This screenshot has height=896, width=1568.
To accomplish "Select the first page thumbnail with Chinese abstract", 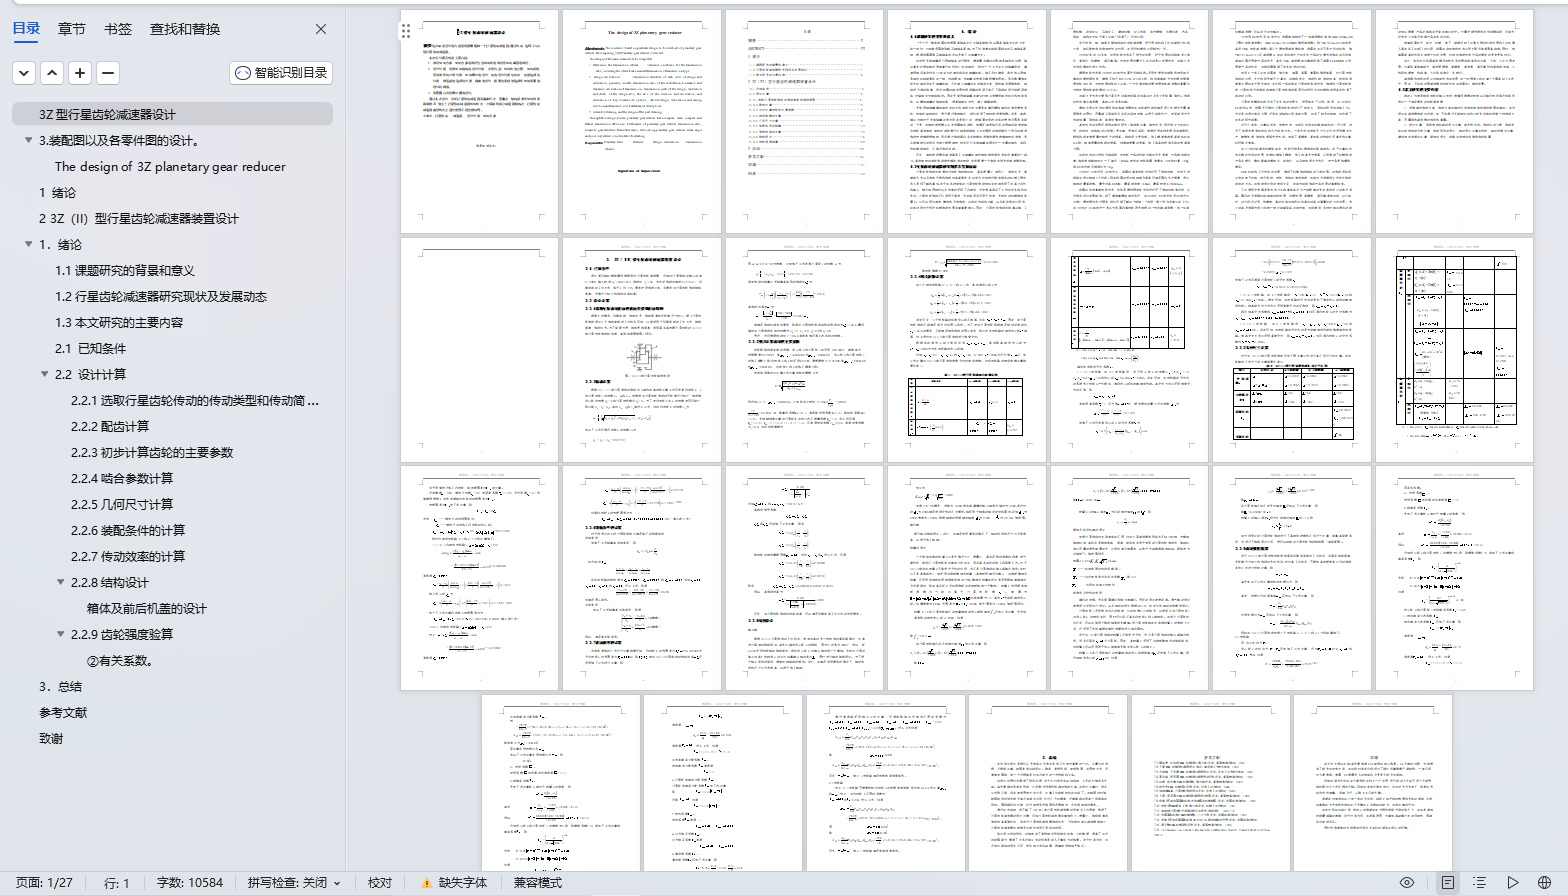I will point(480,122).
